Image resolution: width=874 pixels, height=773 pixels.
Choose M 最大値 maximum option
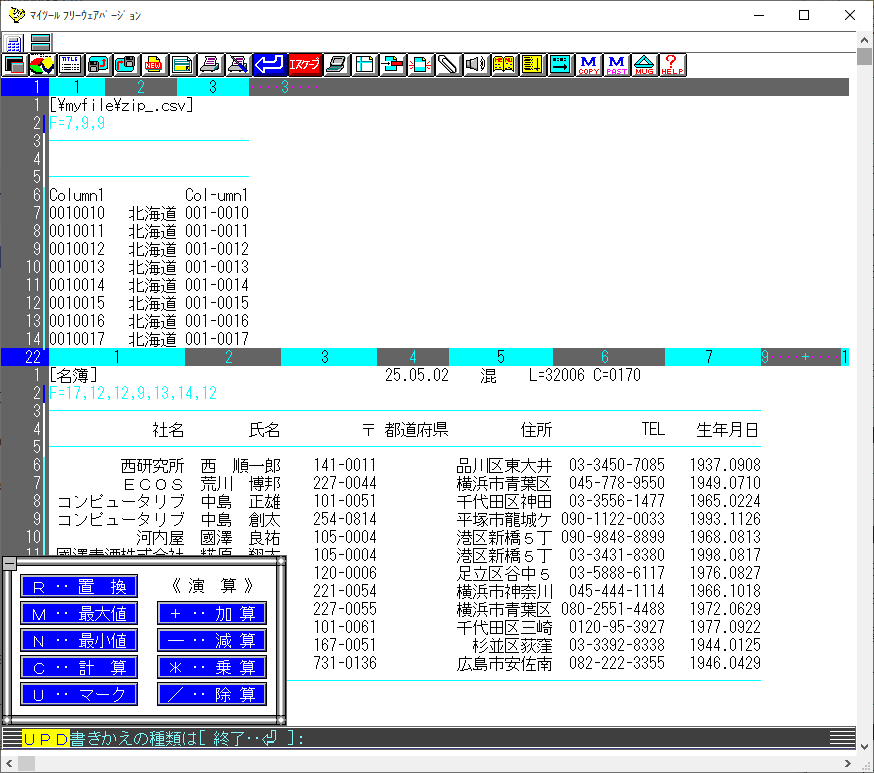tap(79, 613)
